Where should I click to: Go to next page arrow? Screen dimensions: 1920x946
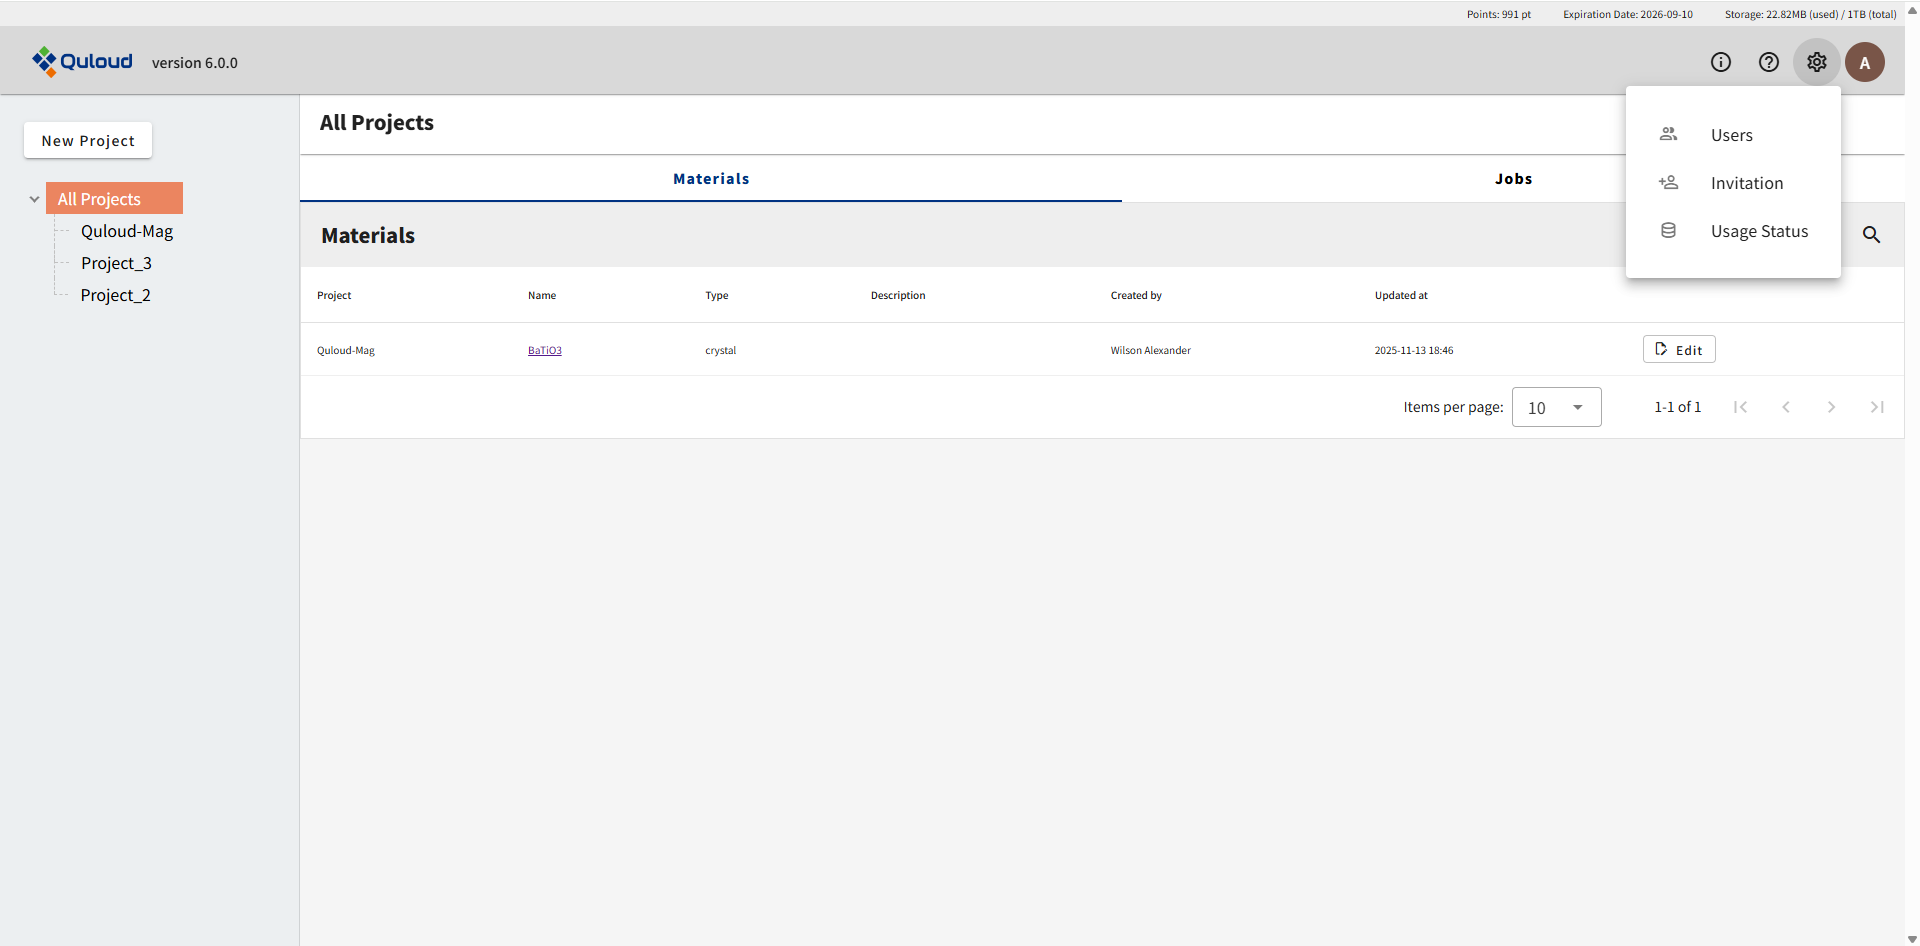(x=1831, y=407)
